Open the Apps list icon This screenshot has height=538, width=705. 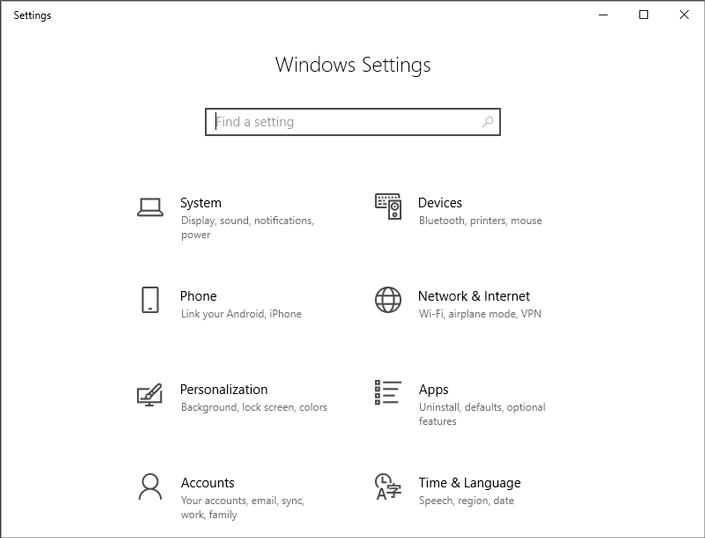pyautogui.click(x=388, y=392)
